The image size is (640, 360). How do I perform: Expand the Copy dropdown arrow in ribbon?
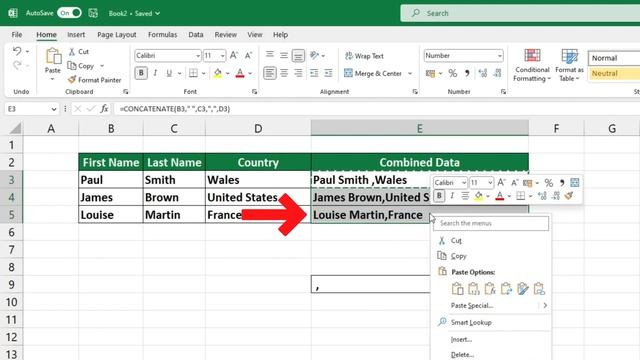click(x=102, y=66)
